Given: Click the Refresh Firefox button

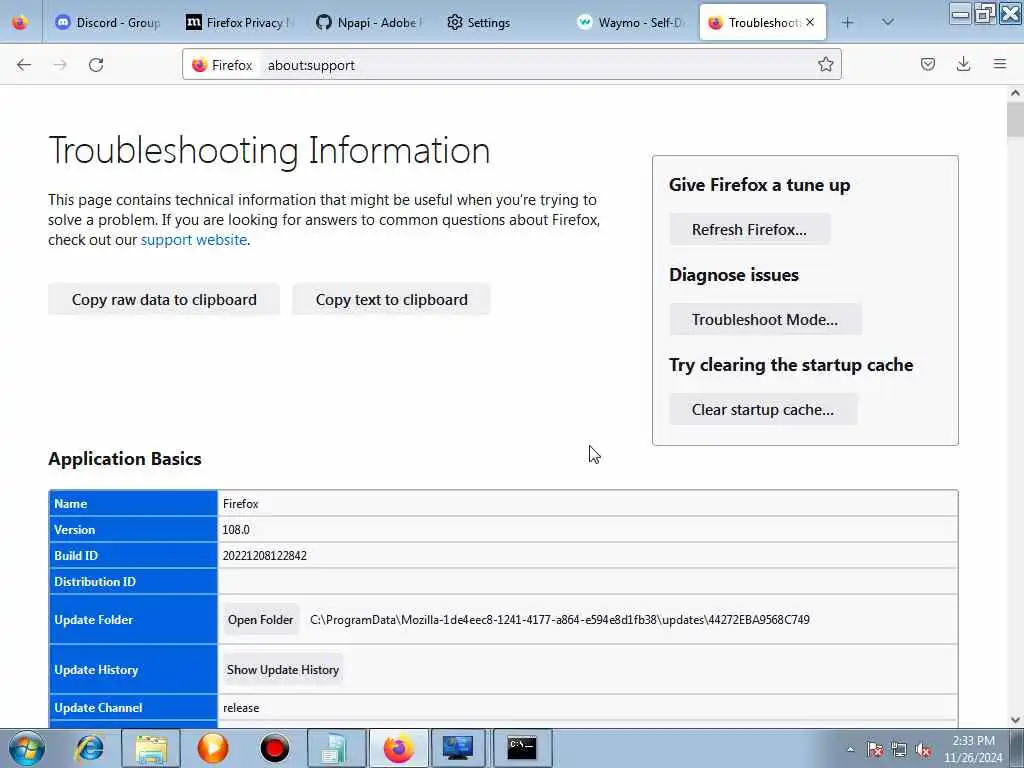Looking at the screenshot, I should pos(750,230).
